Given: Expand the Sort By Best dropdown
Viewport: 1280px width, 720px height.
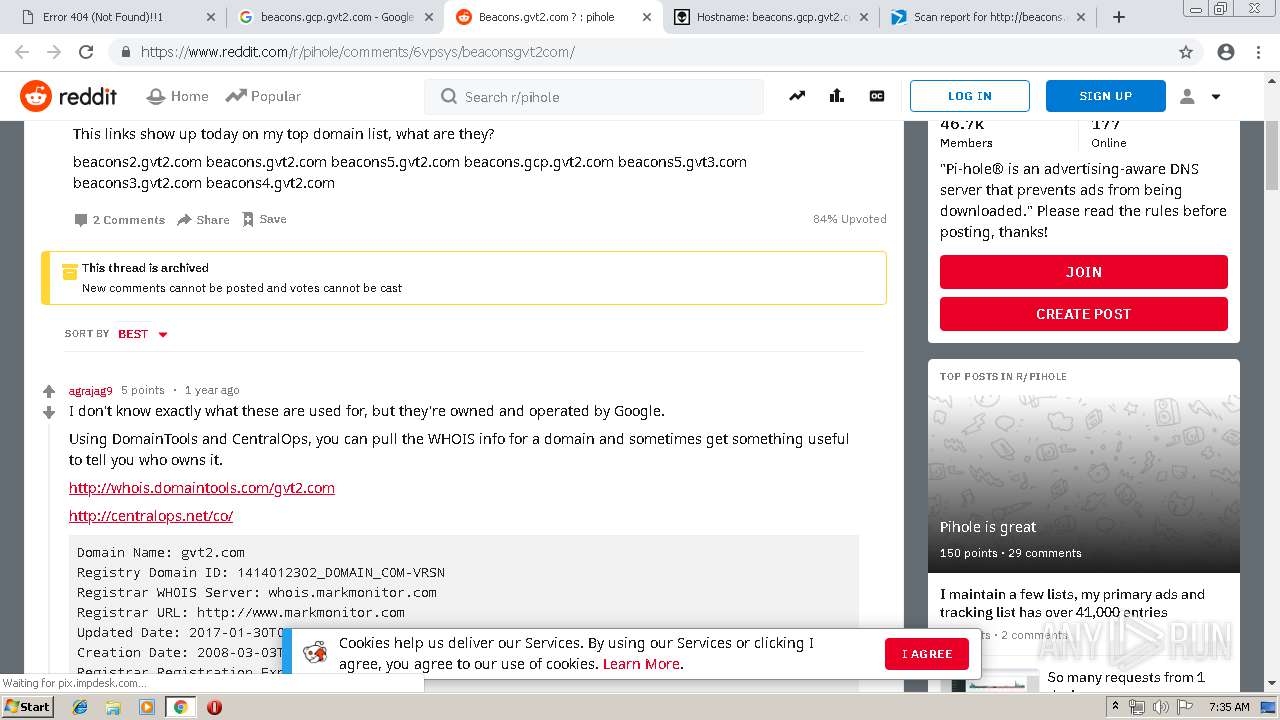Looking at the screenshot, I should pyautogui.click(x=143, y=334).
